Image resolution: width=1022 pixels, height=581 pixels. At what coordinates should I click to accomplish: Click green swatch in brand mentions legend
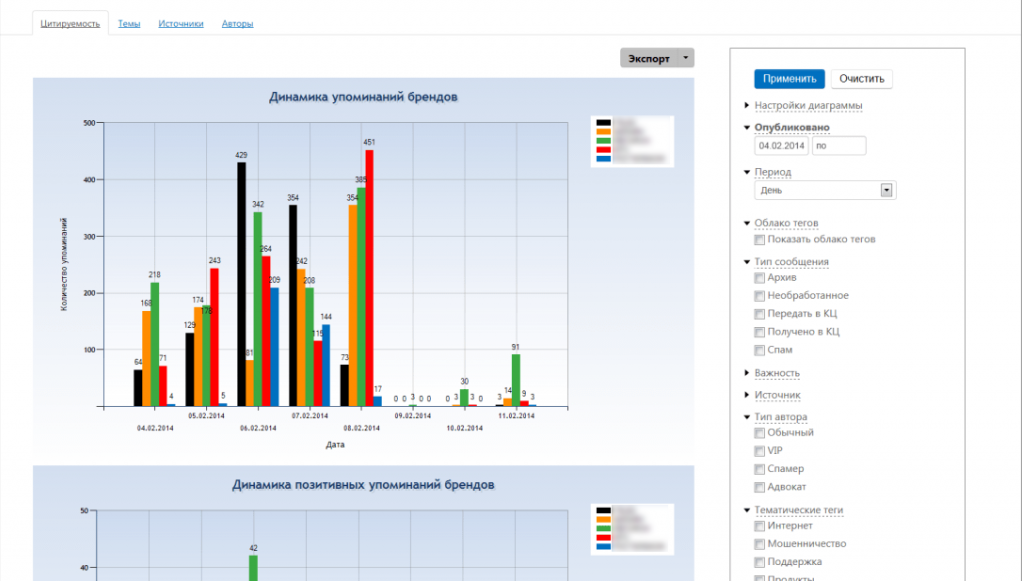[x=604, y=141]
